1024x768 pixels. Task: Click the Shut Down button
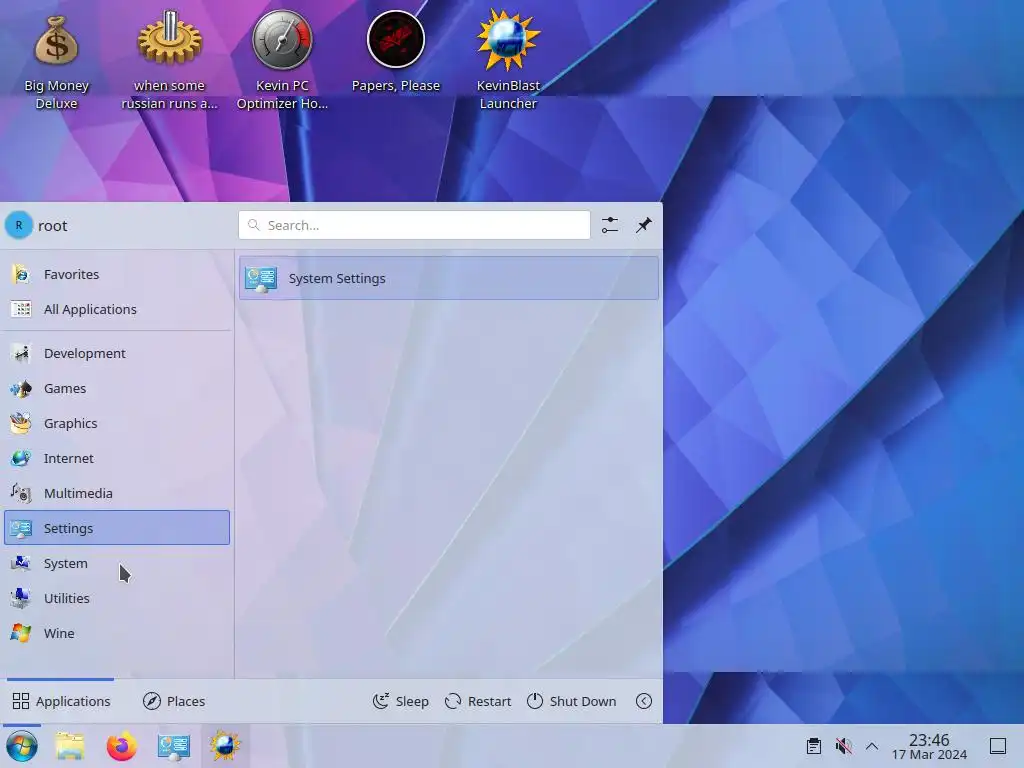pyautogui.click(x=571, y=701)
